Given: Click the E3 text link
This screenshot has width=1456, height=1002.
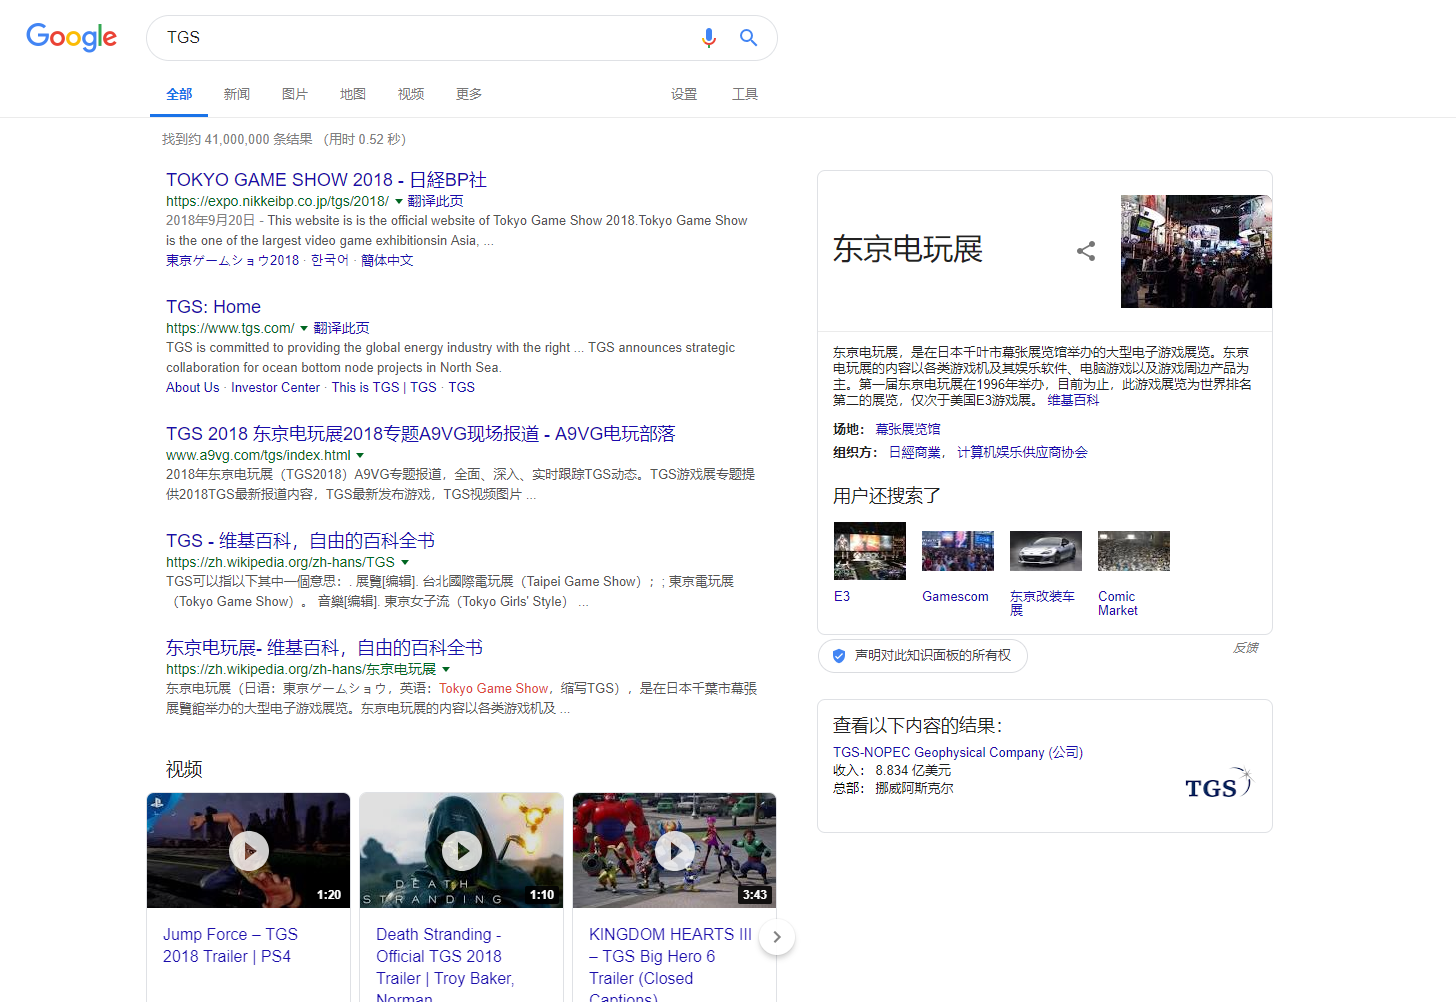Looking at the screenshot, I should (x=842, y=597).
